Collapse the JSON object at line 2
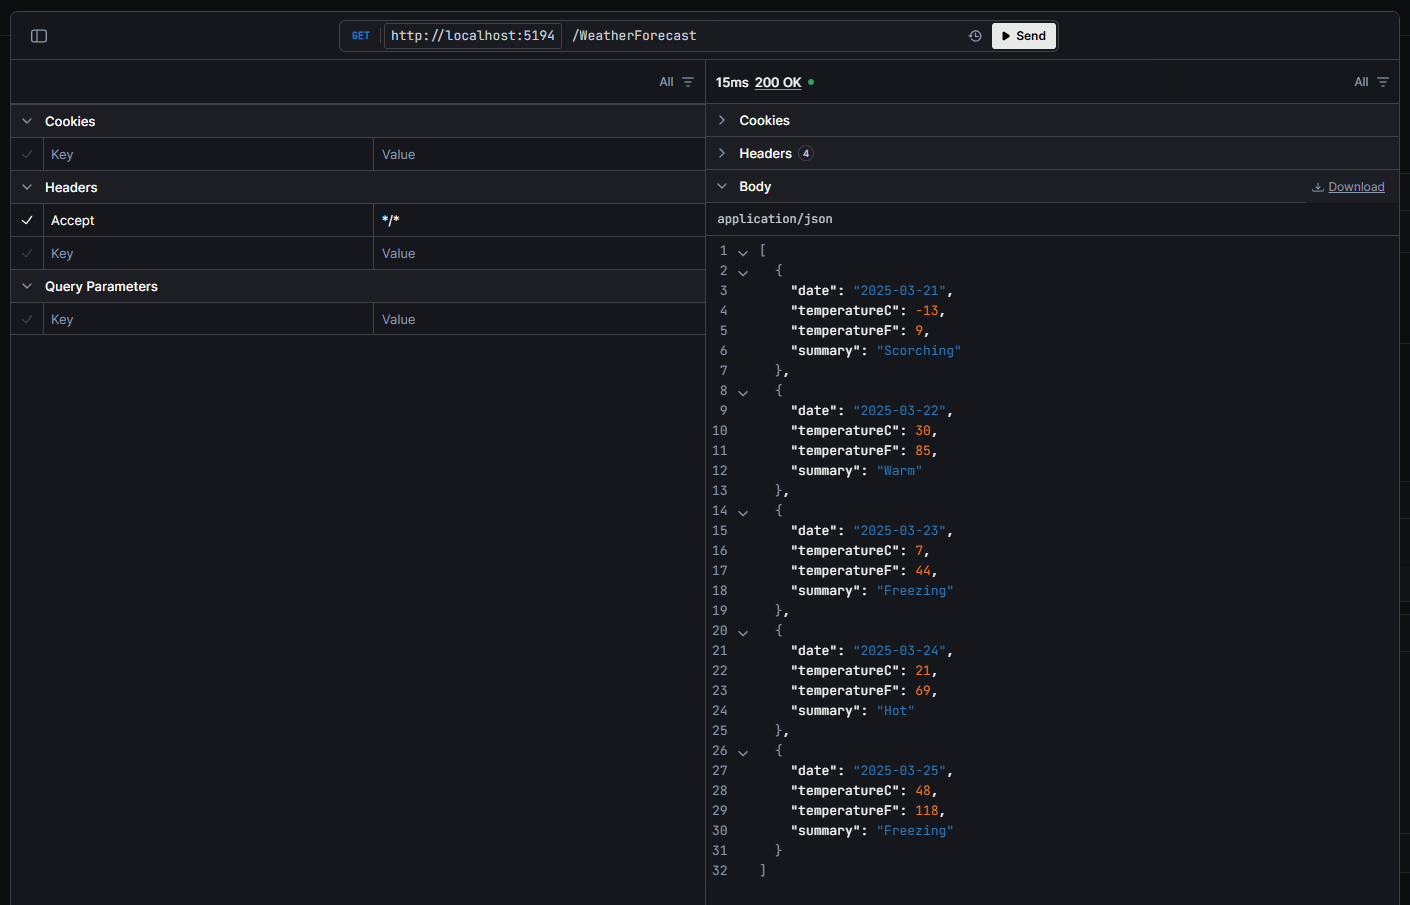1410x905 pixels. point(742,270)
